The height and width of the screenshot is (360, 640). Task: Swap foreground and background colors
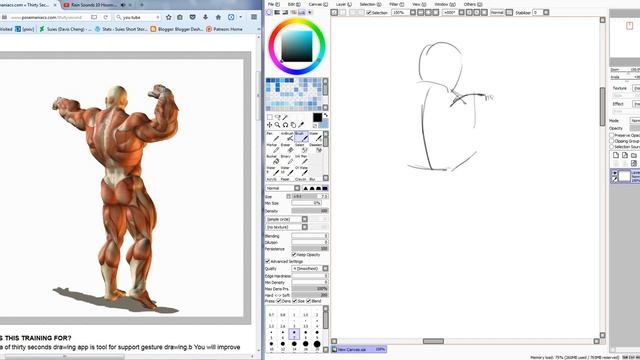coord(325,116)
